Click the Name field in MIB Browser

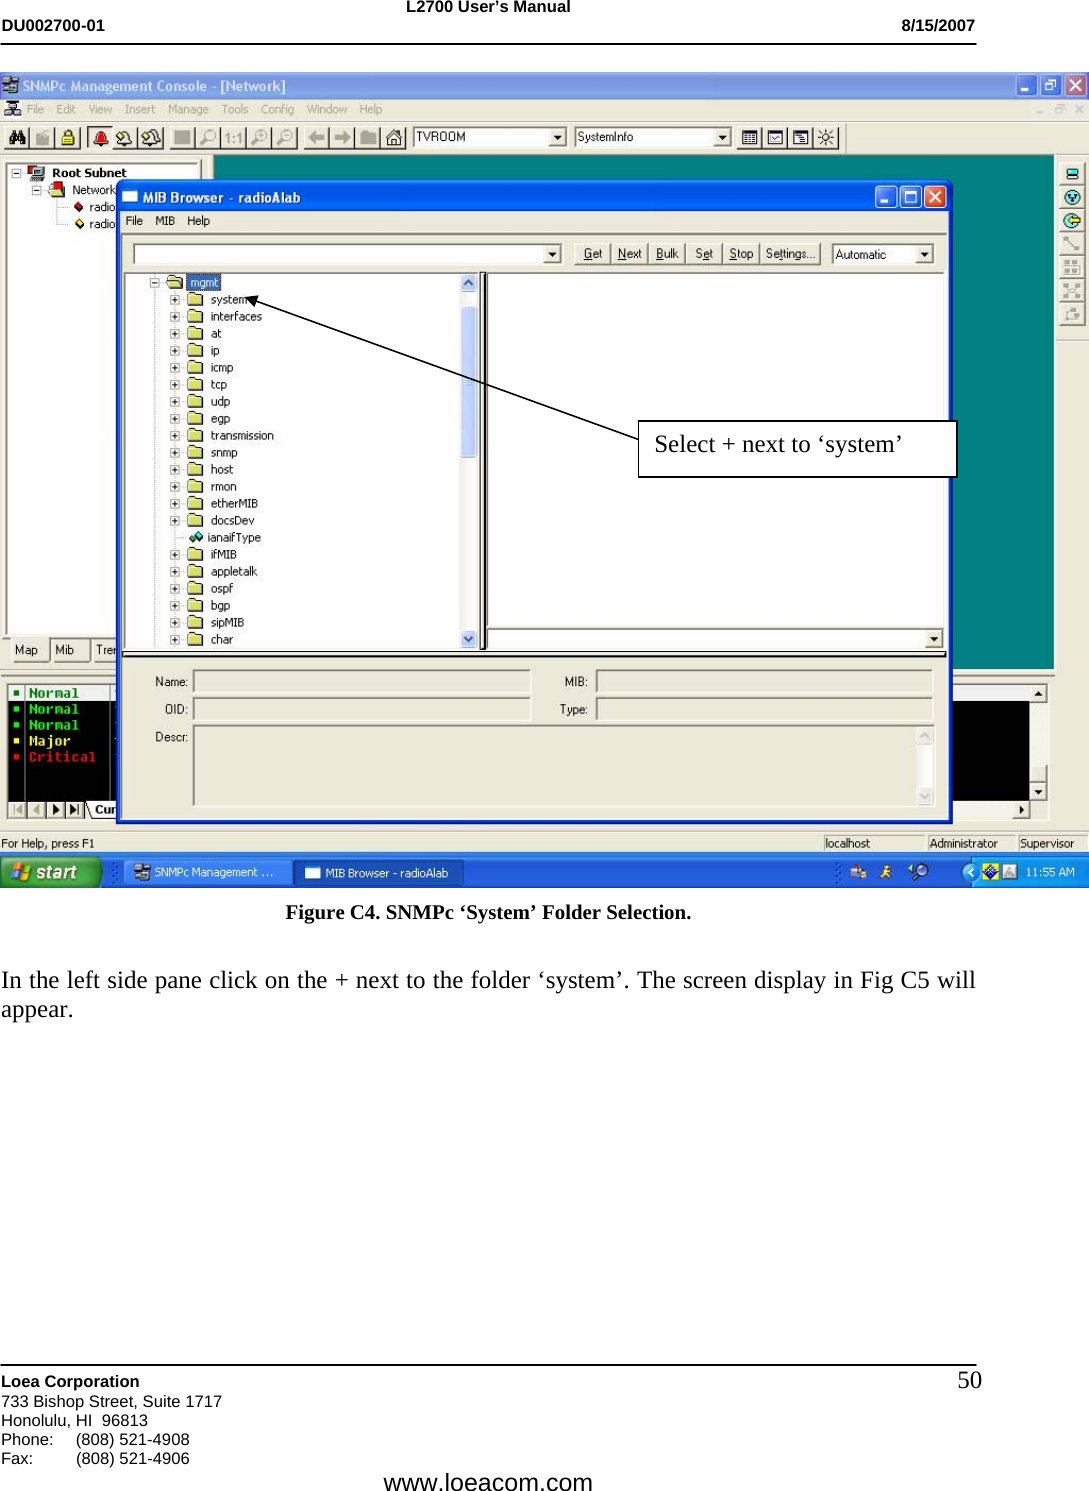(x=361, y=682)
